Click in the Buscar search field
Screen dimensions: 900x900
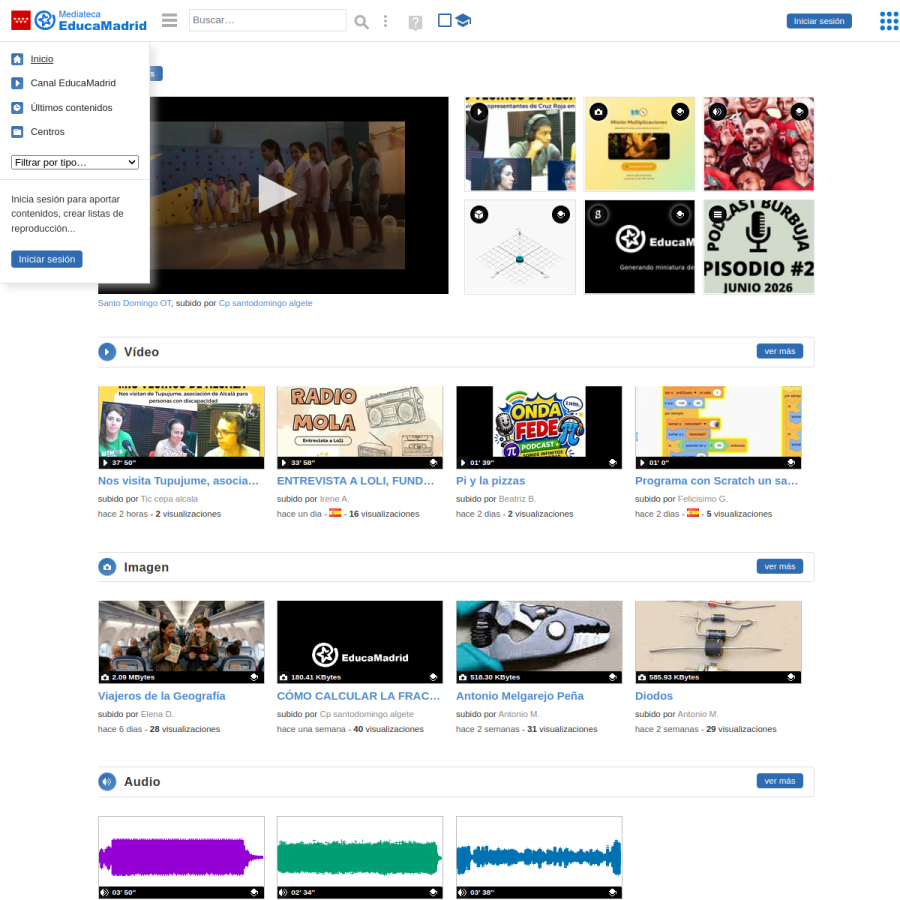coord(267,20)
